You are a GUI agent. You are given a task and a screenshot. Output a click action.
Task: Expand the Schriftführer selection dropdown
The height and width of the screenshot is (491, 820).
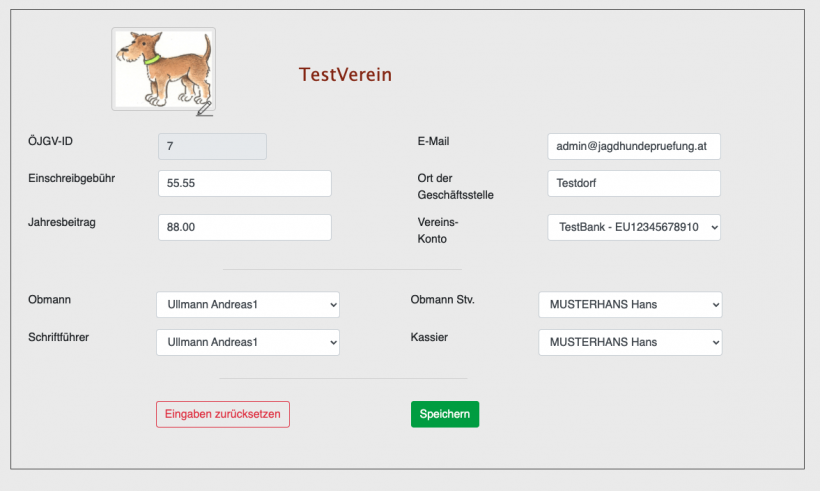[247, 342]
